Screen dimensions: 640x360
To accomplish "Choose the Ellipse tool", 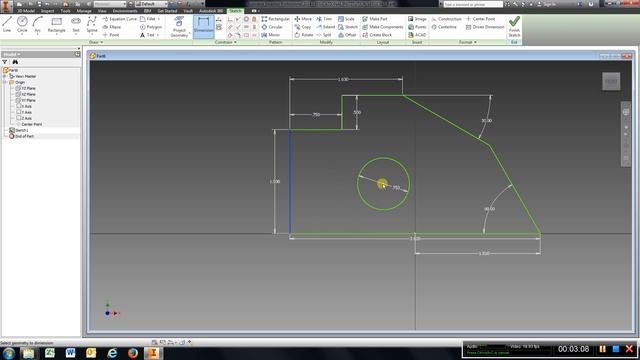I will [x=112, y=27].
